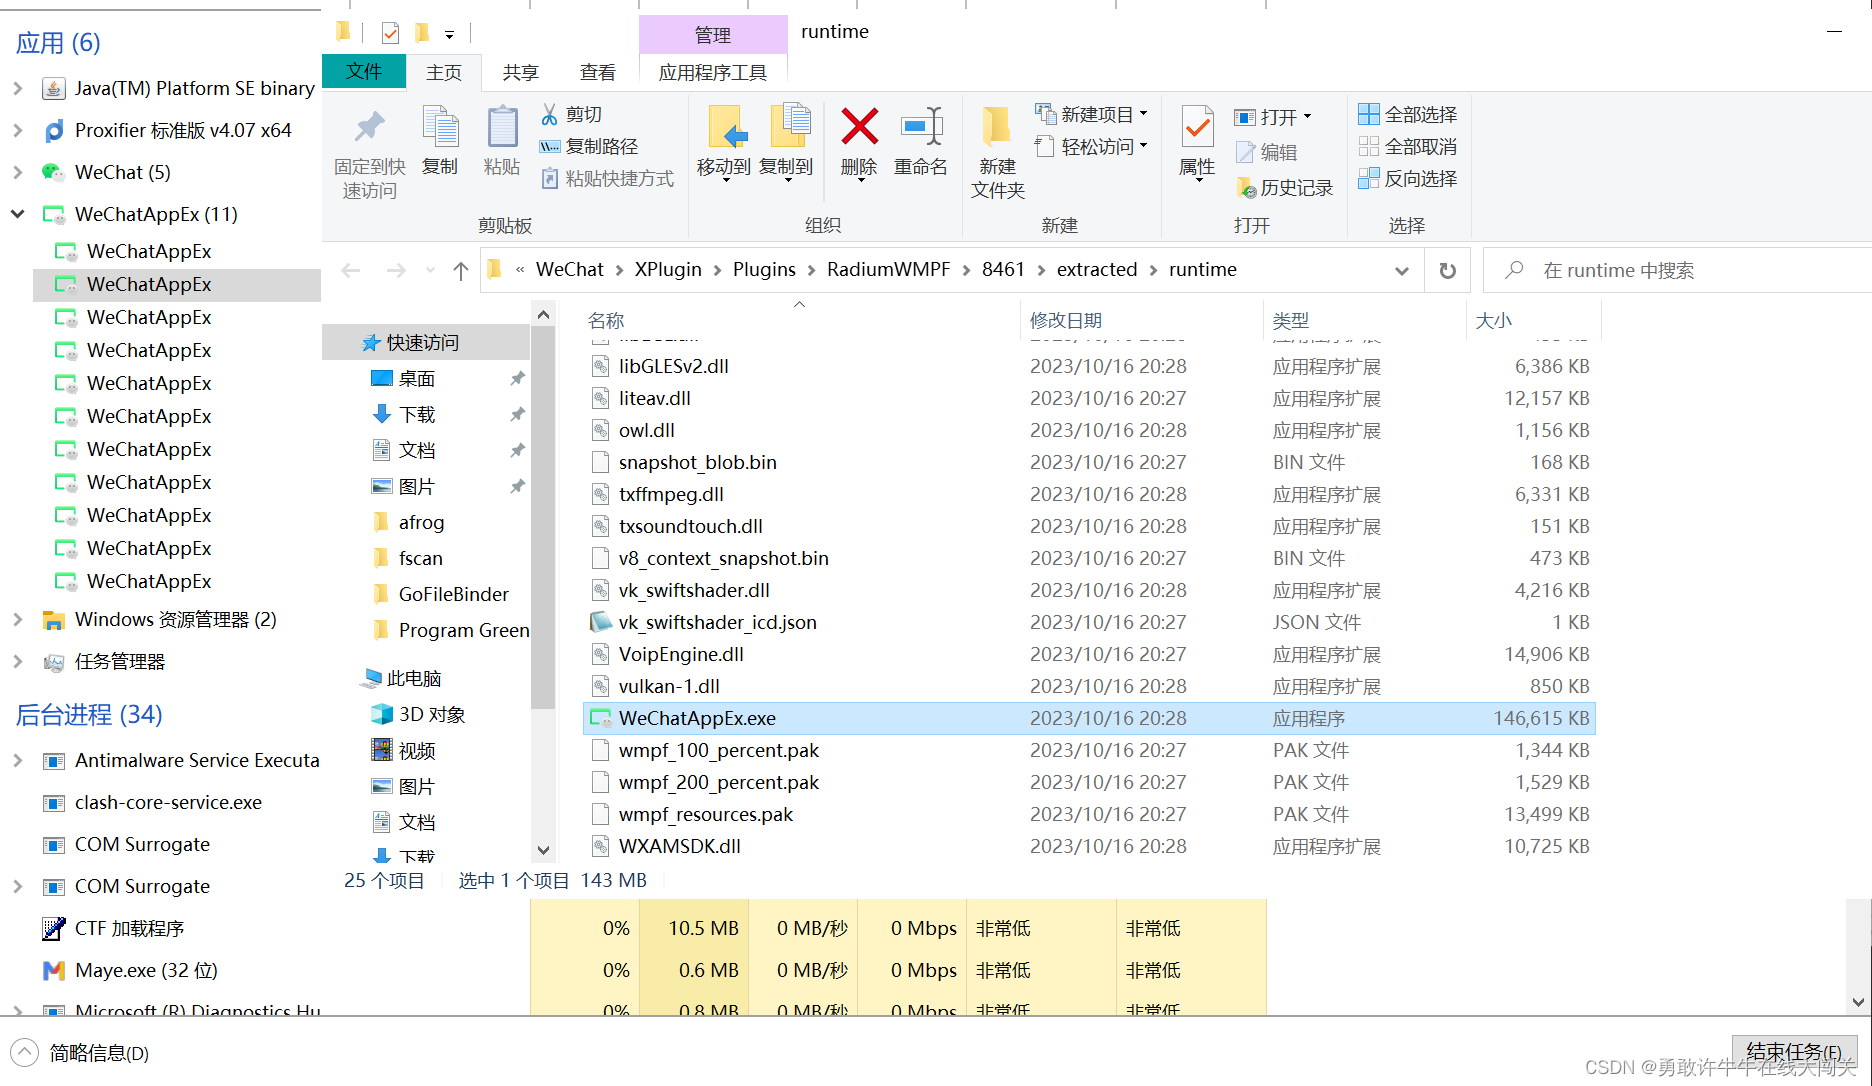Open the Easy access (轻松访问) dropdown
Image resolution: width=1872 pixels, height=1086 pixels.
click(1091, 147)
